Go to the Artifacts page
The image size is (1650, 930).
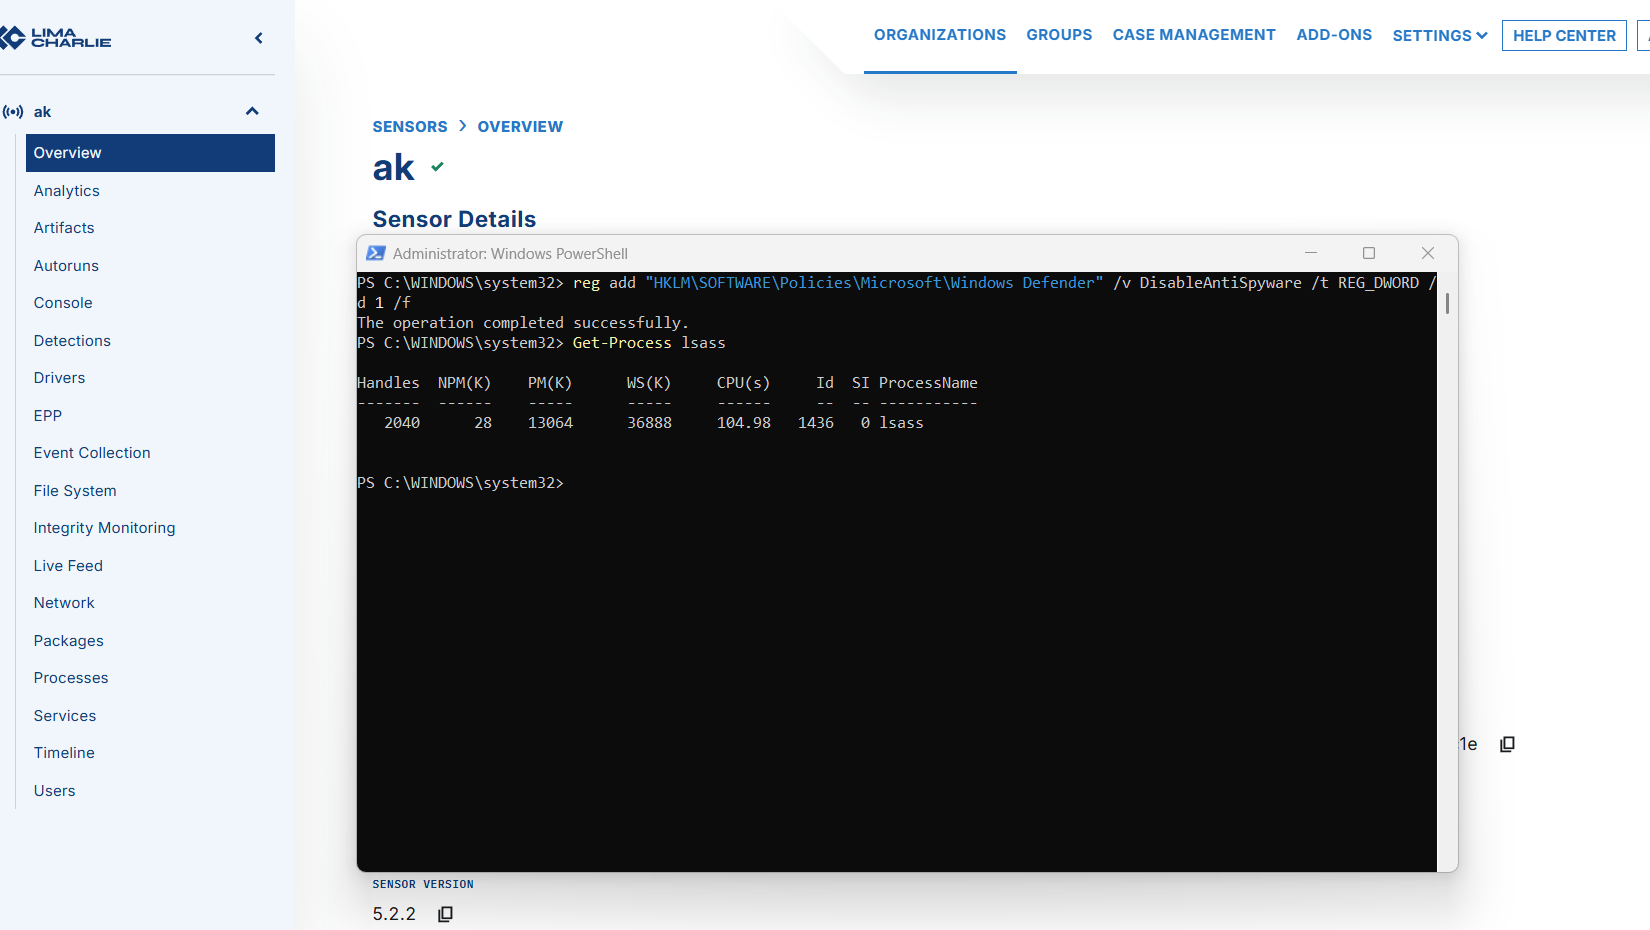pos(64,228)
